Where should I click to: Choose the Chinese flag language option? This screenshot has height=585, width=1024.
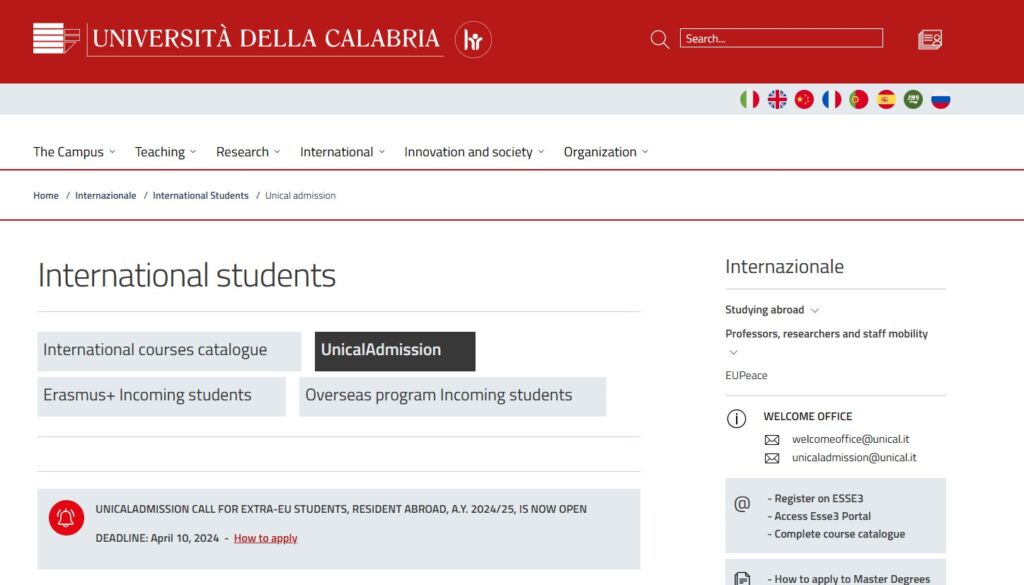pyautogui.click(x=804, y=99)
